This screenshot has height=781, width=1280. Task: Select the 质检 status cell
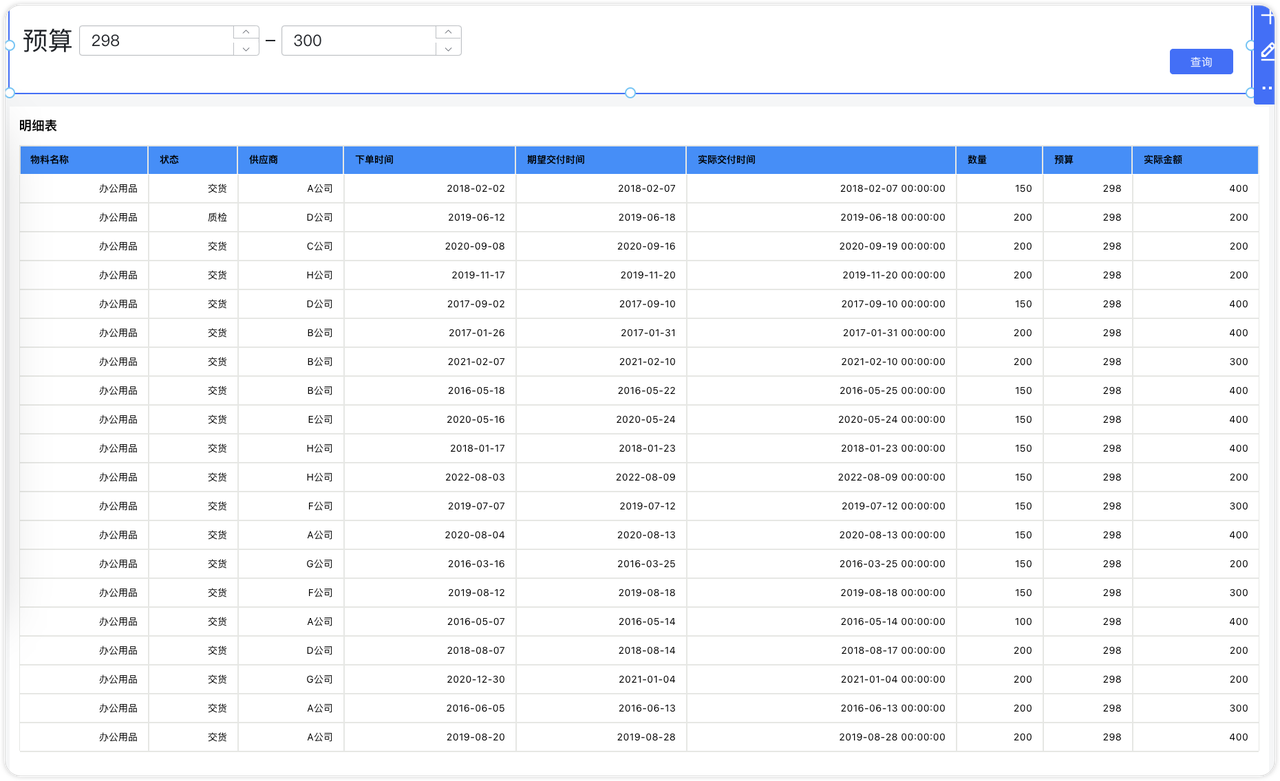click(193, 217)
